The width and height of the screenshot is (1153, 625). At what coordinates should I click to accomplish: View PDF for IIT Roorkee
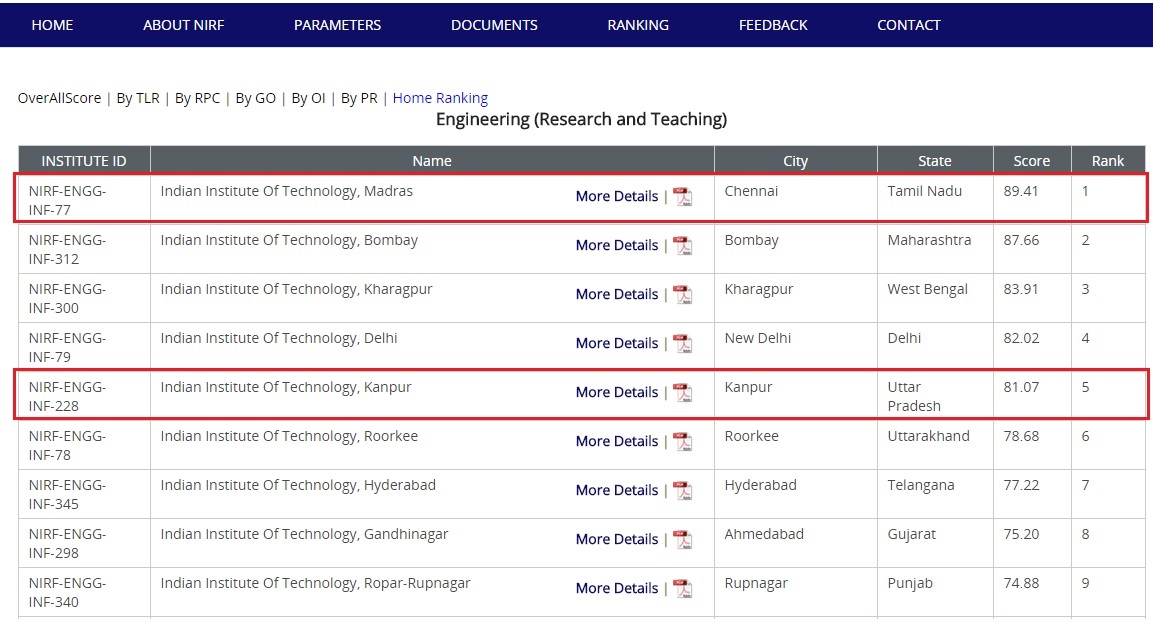click(682, 442)
